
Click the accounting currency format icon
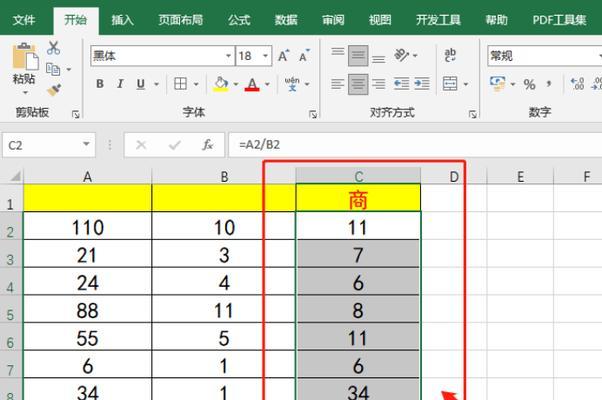(498, 84)
